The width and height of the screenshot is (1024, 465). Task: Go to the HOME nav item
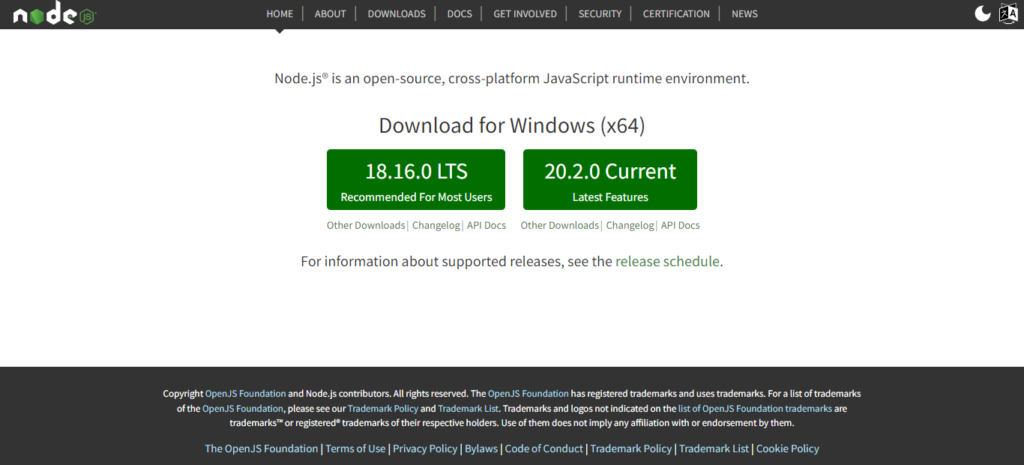[280, 14]
